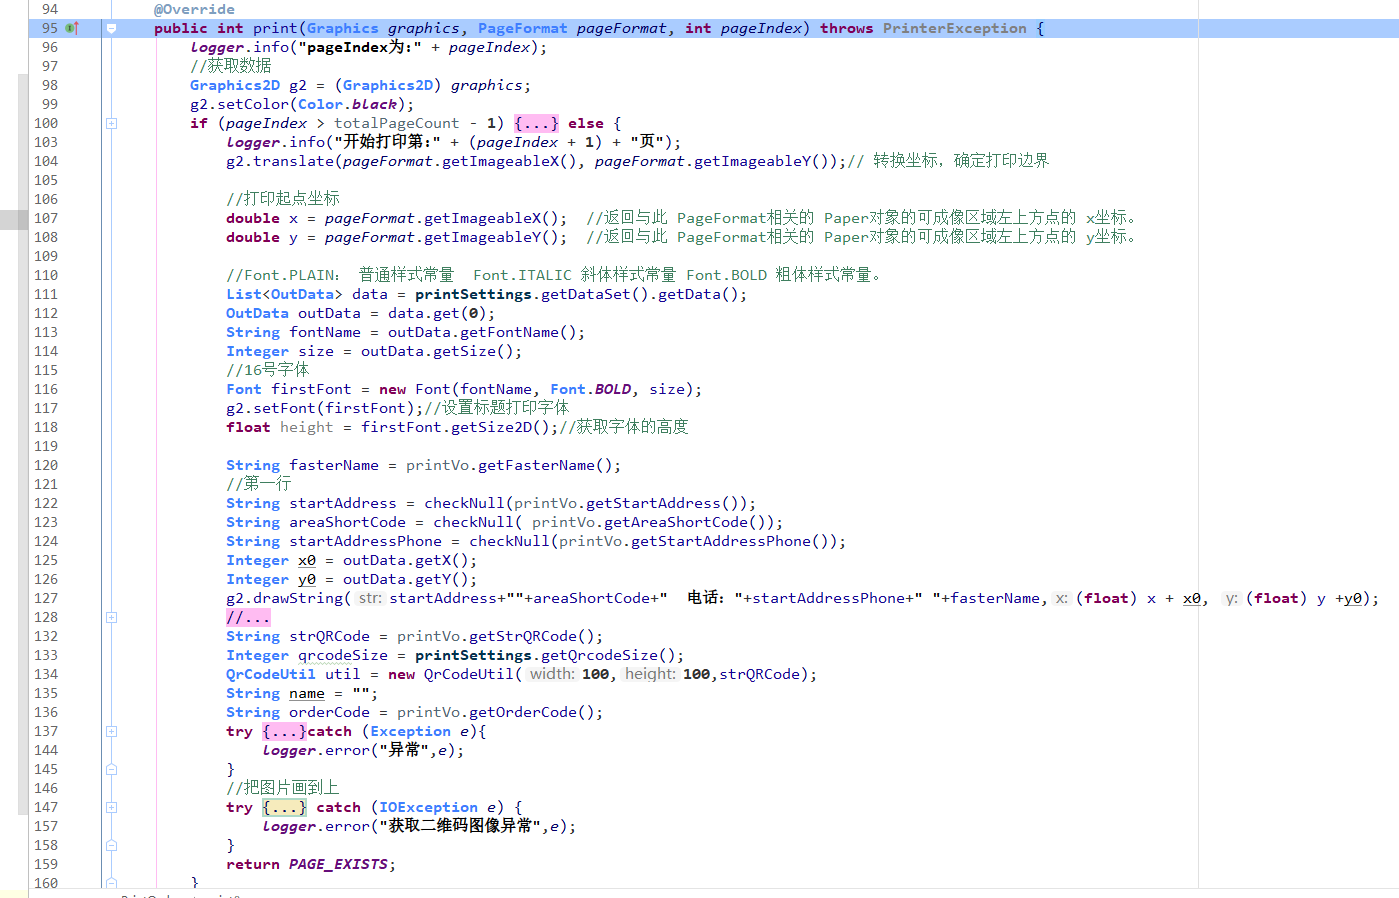Click line number 110 in the gutter
1399x898 pixels.
coord(45,274)
